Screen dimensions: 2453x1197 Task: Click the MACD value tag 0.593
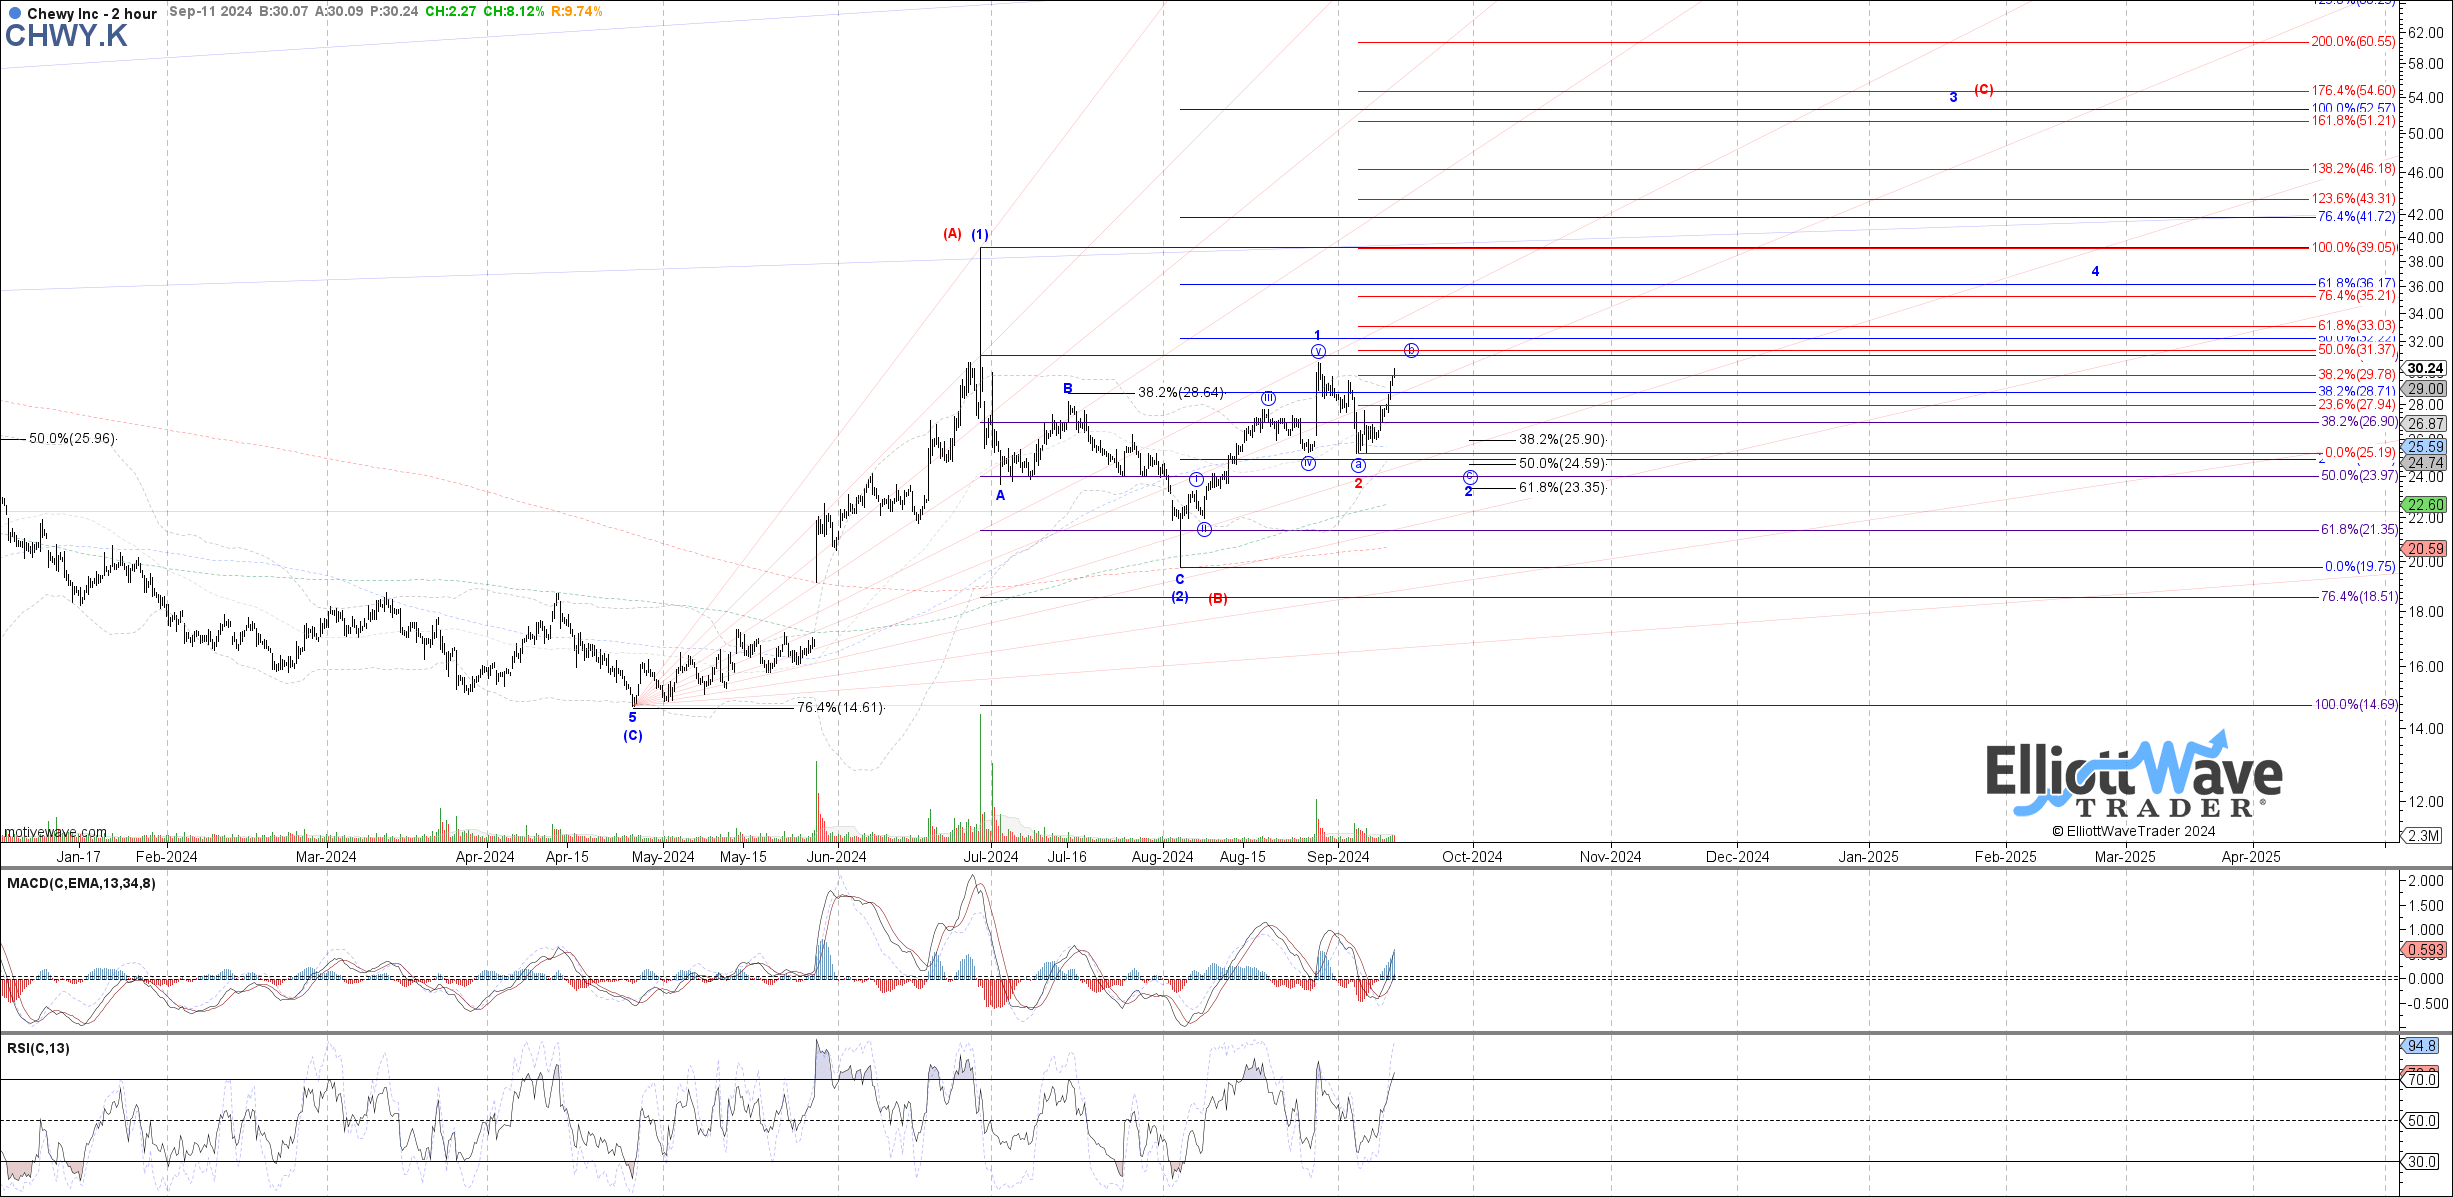pos(2425,950)
